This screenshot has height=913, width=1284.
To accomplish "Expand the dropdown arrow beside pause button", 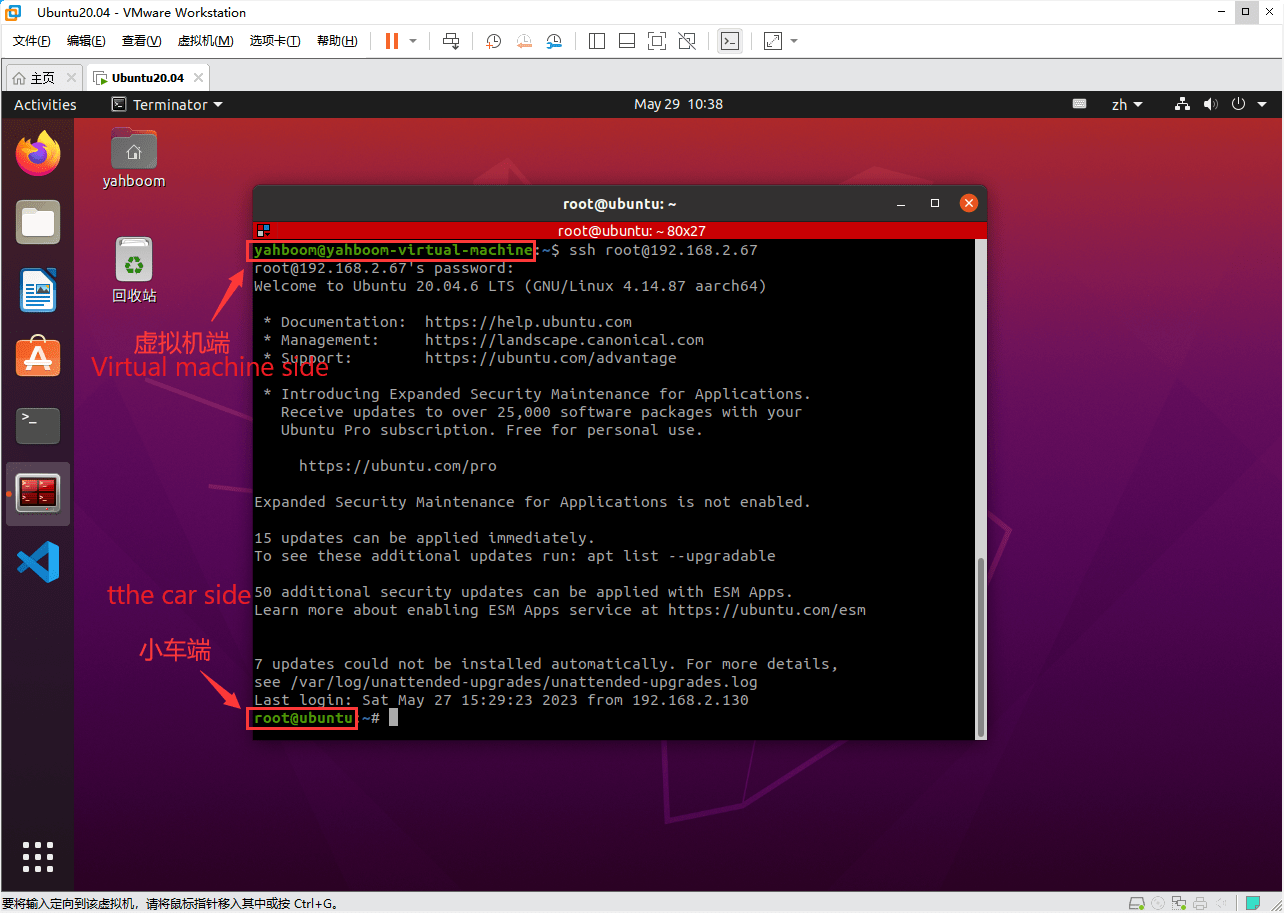I will pos(413,41).
